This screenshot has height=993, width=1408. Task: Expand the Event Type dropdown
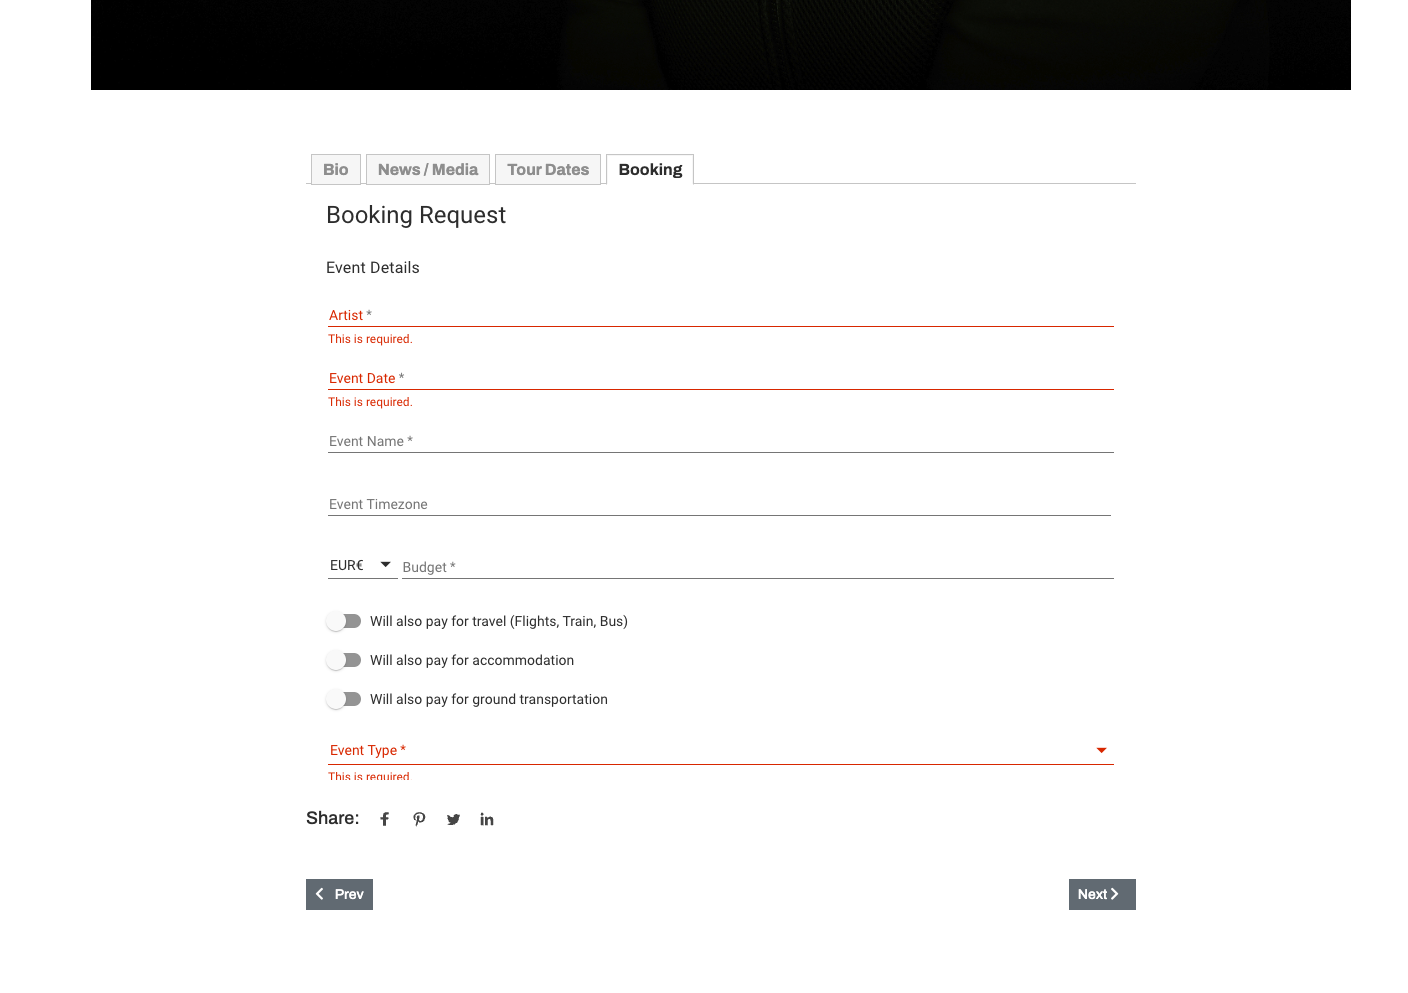click(720, 750)
